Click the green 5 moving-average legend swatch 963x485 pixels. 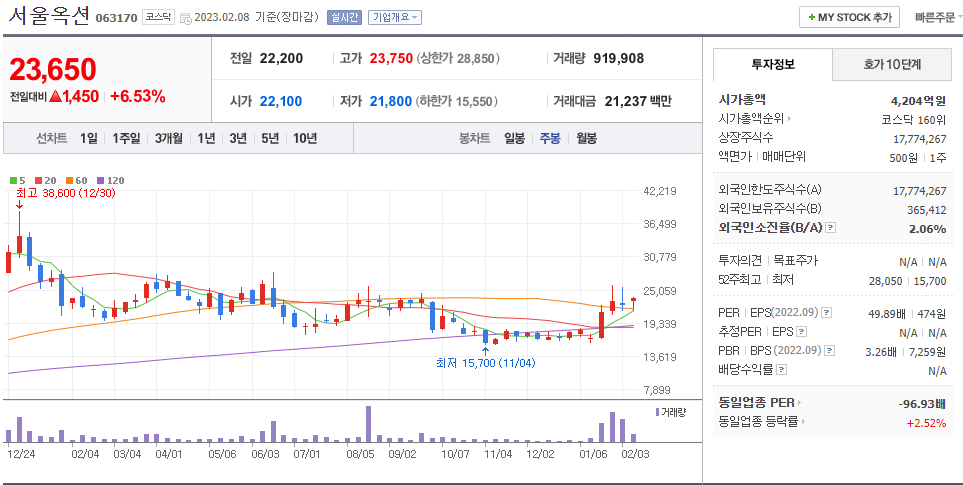14,180
